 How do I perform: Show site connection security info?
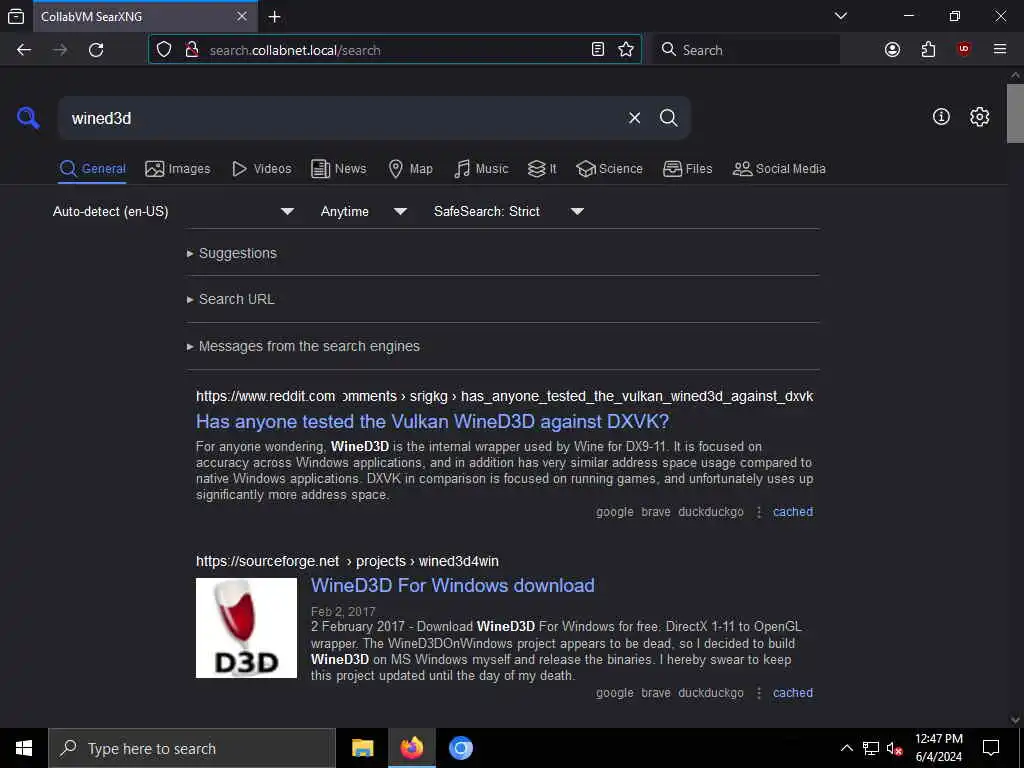(191, 50)
